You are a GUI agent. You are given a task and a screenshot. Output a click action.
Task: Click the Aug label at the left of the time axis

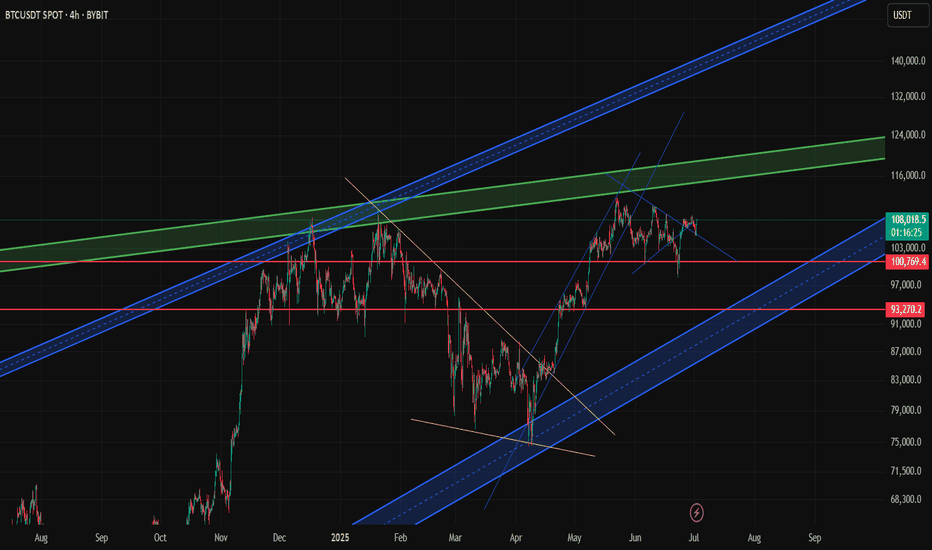click(41, 538)
